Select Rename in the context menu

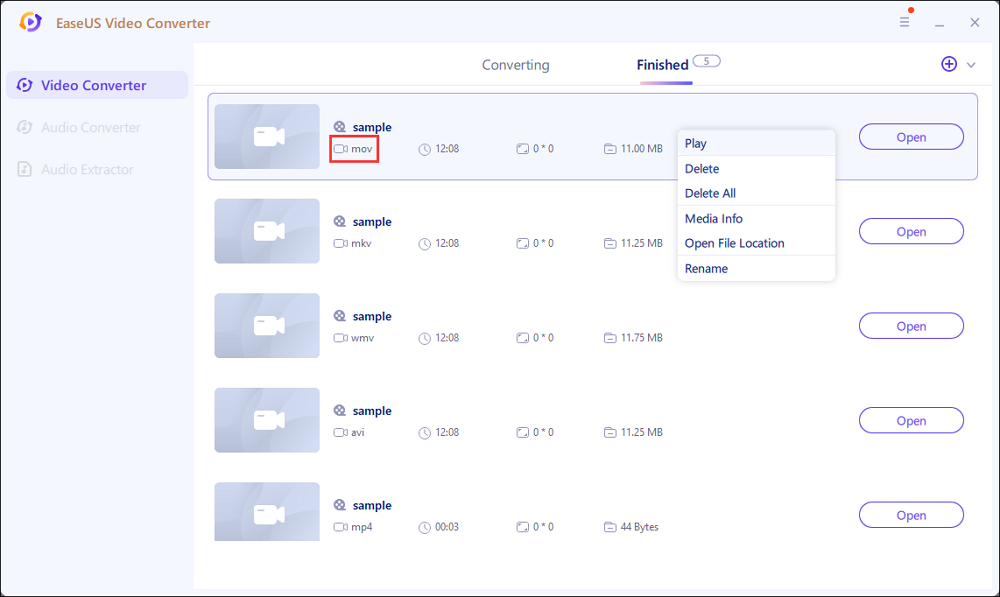[706, 268]
